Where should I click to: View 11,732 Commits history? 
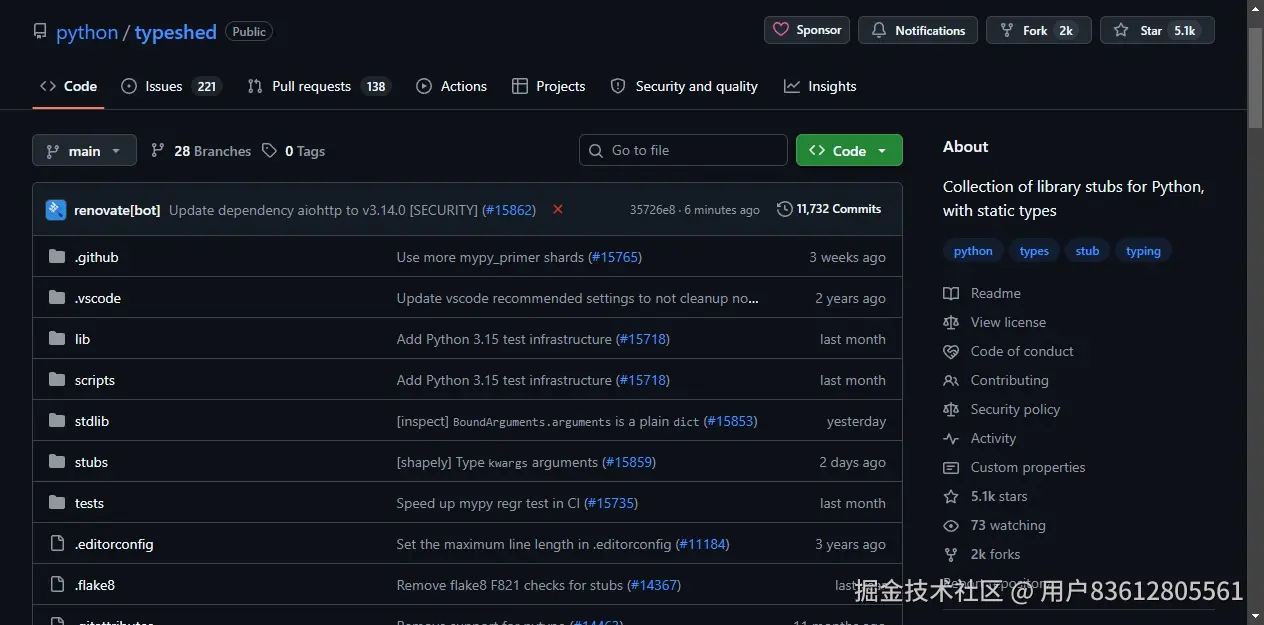829,209
